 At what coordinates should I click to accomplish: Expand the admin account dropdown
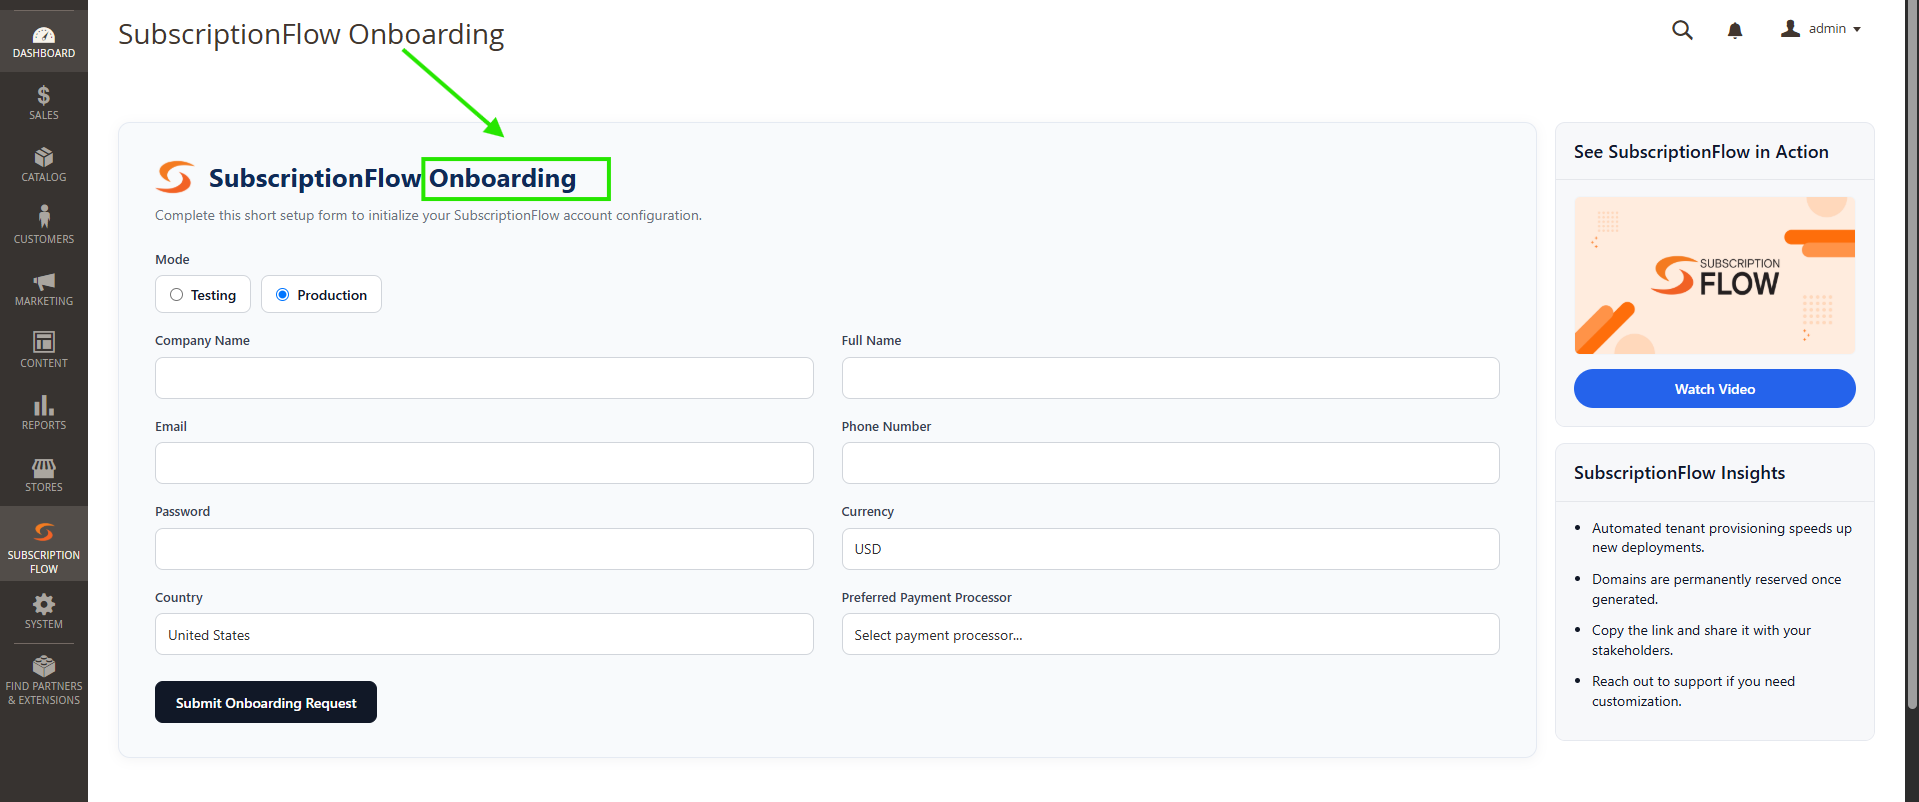[x=1821, y=29]
